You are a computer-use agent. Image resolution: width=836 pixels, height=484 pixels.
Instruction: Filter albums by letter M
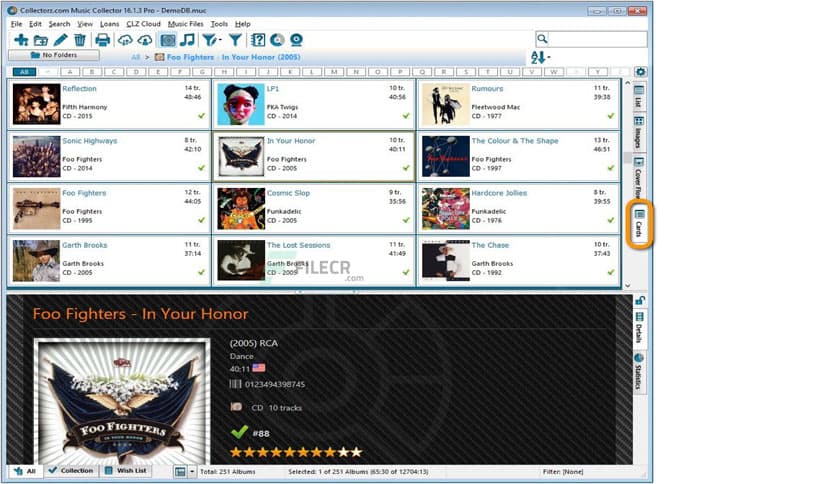point(334,71)
